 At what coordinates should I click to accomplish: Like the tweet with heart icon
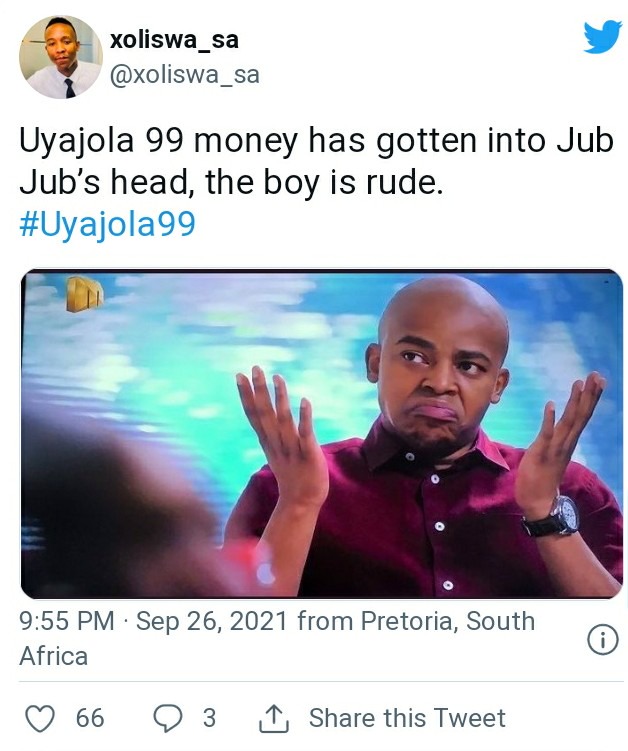click(x=40, y=717)
